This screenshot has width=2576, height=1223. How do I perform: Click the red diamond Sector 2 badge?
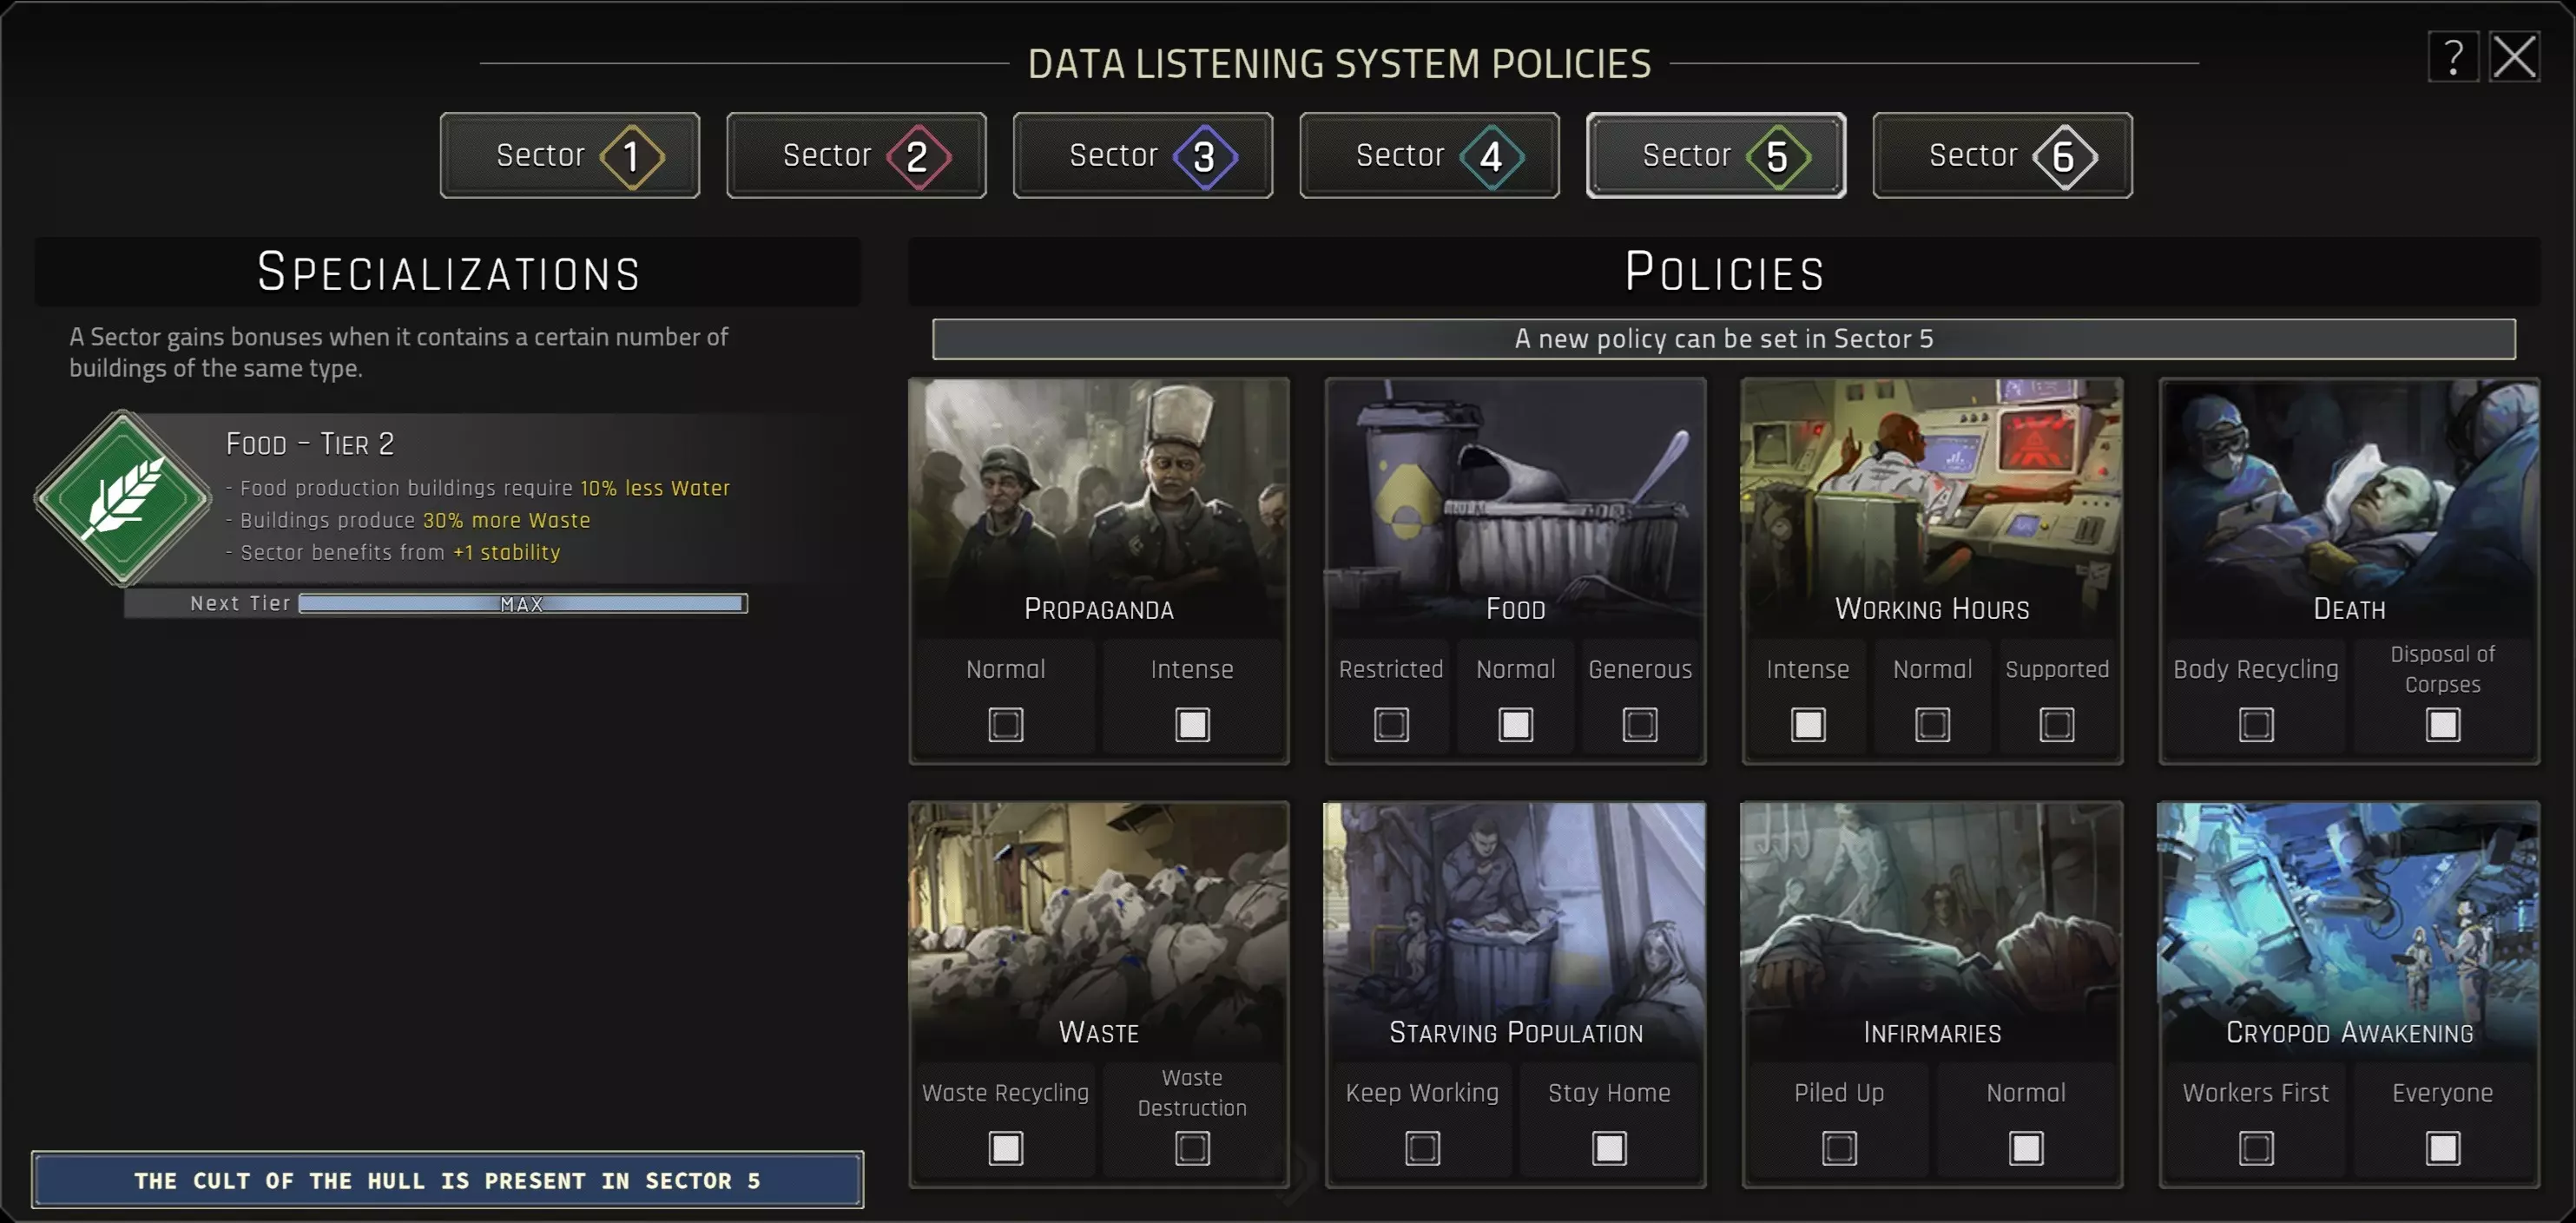[x=918, y=156]
